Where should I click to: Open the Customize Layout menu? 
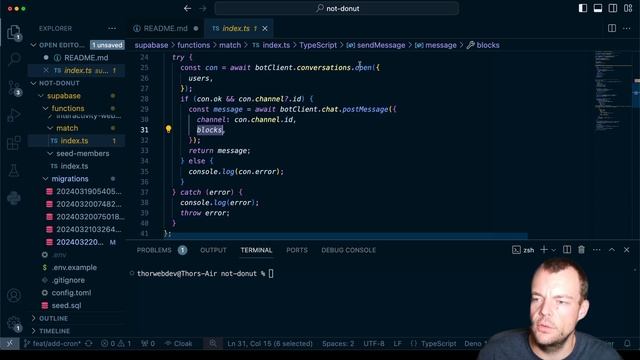(628, 8)
